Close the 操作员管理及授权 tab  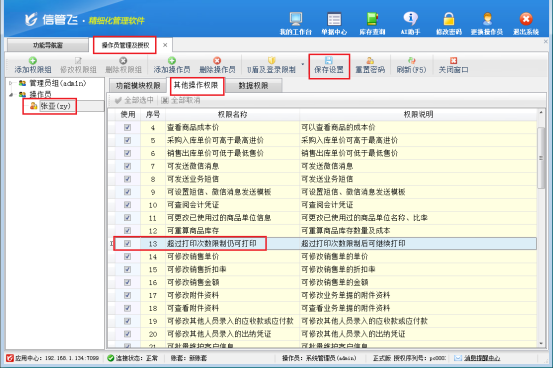[x=165, y=45]
